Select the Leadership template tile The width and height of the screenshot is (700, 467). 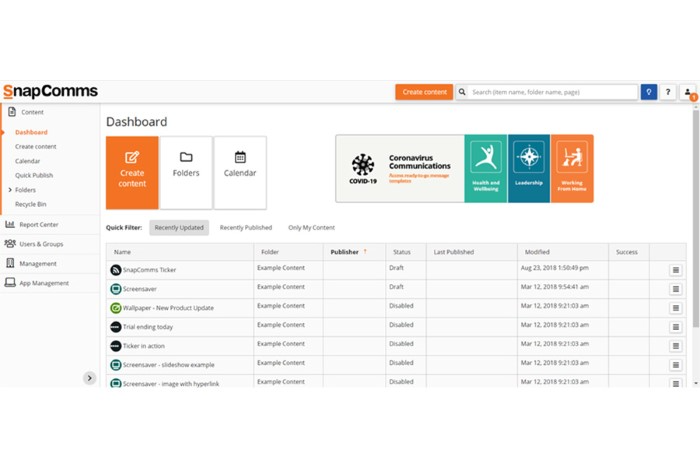[x=528, y=169]
